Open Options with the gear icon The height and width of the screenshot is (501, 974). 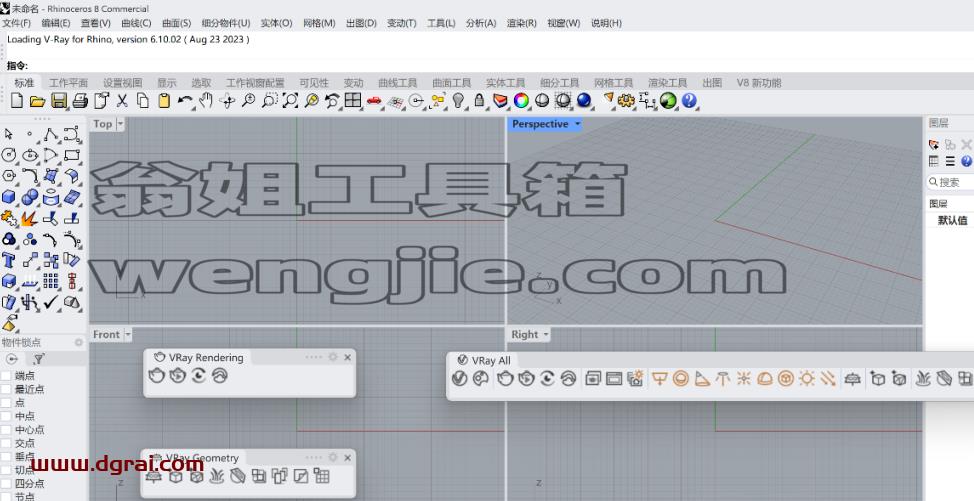[626, 101]
